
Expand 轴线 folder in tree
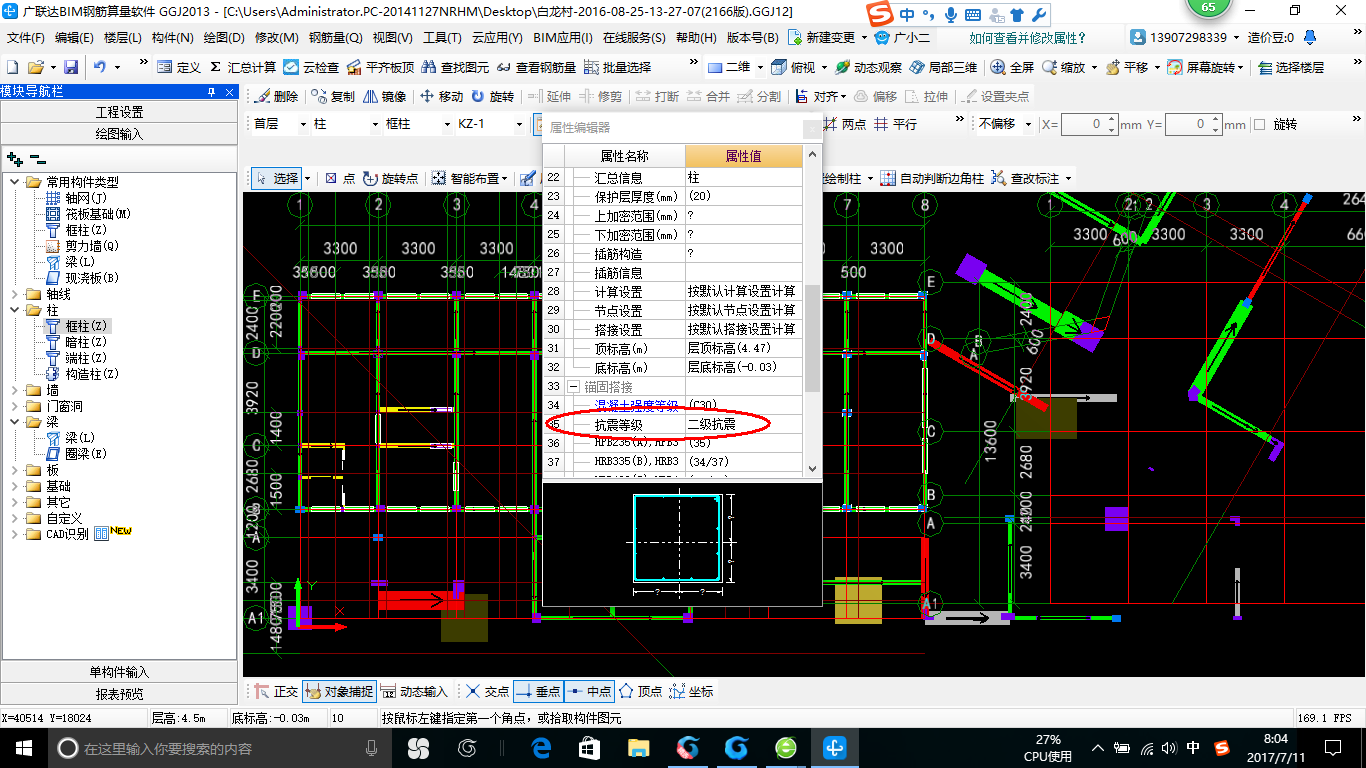pos(16,294)
